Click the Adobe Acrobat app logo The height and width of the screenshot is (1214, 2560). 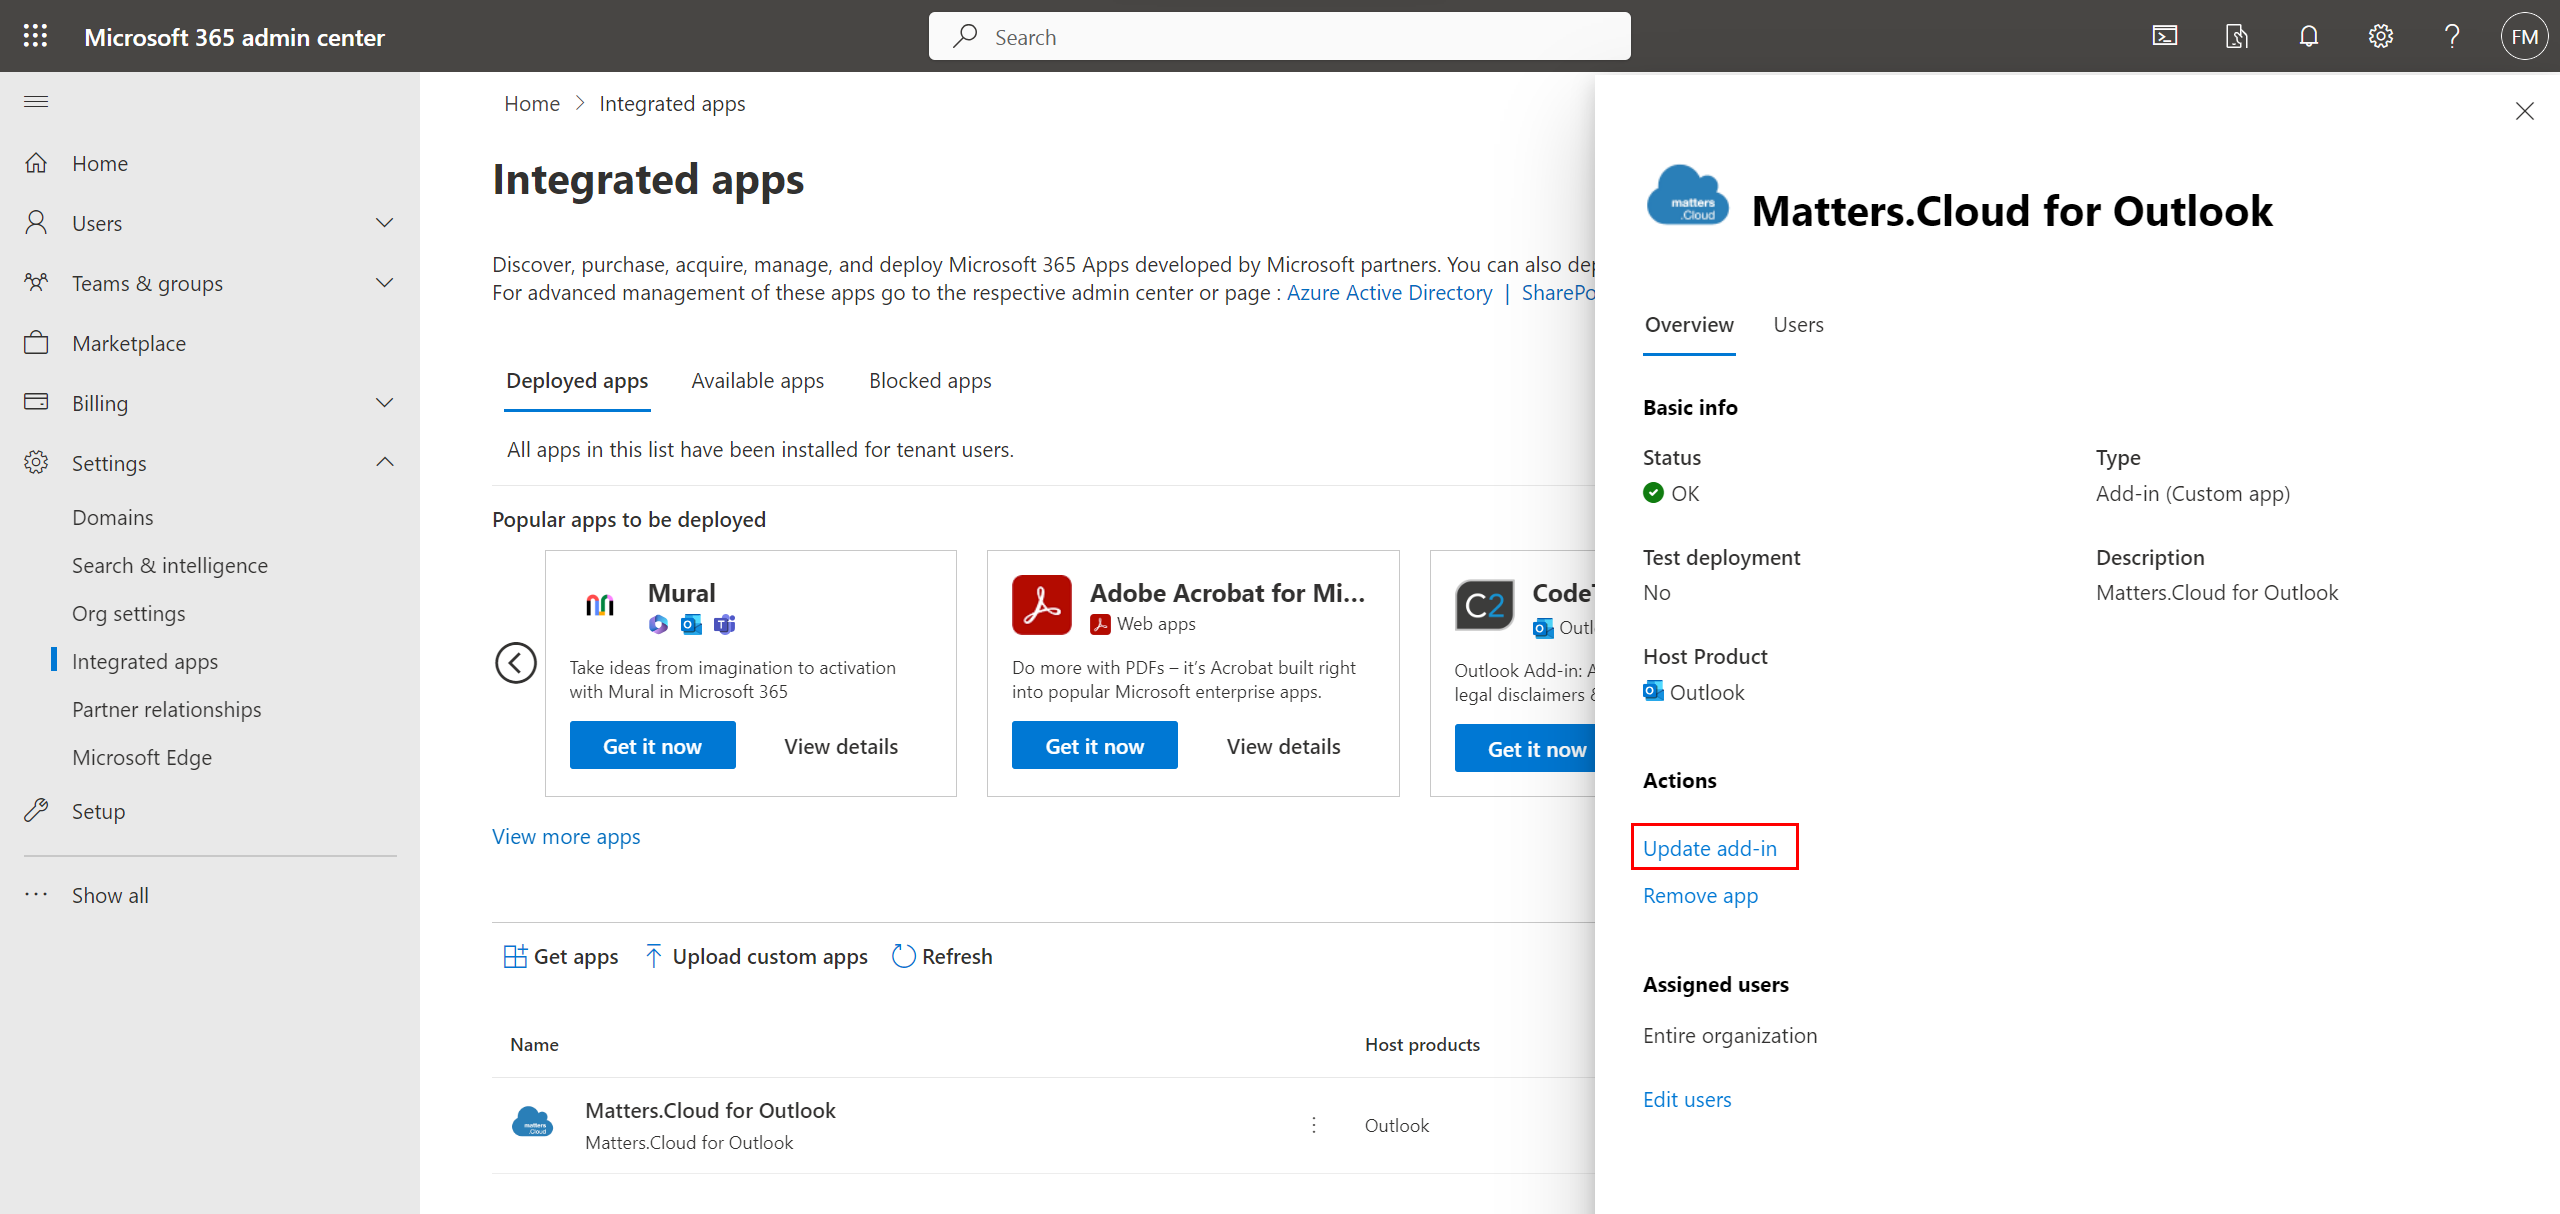click(1042, 604)
